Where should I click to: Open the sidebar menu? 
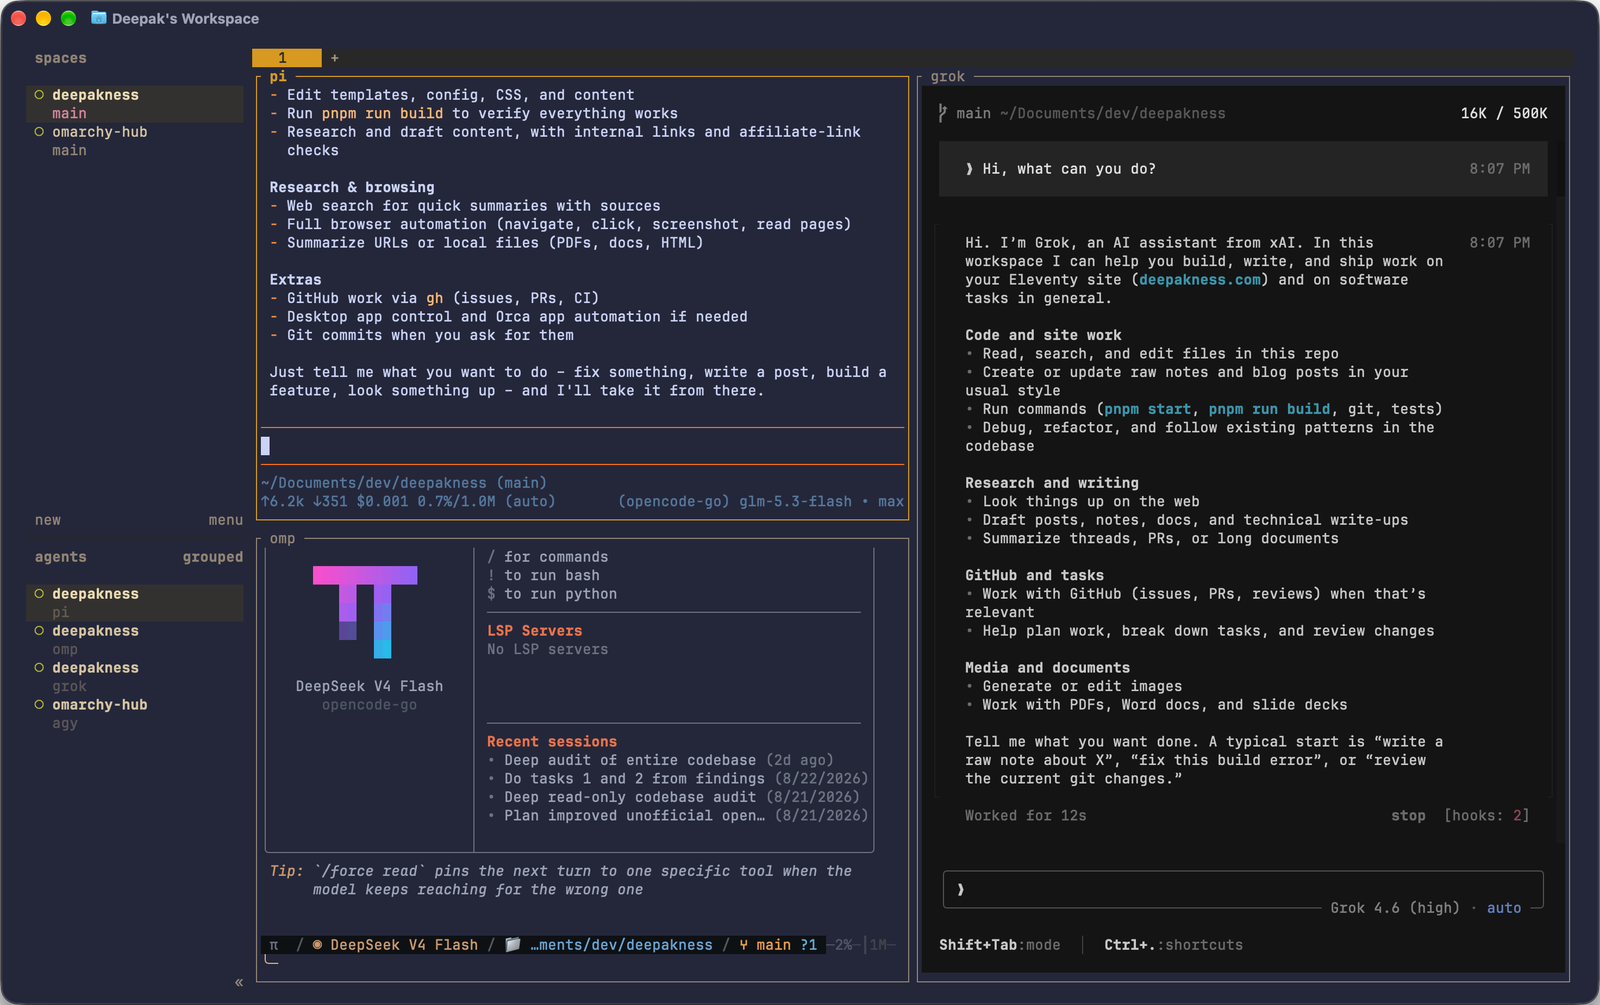[226, 520]
